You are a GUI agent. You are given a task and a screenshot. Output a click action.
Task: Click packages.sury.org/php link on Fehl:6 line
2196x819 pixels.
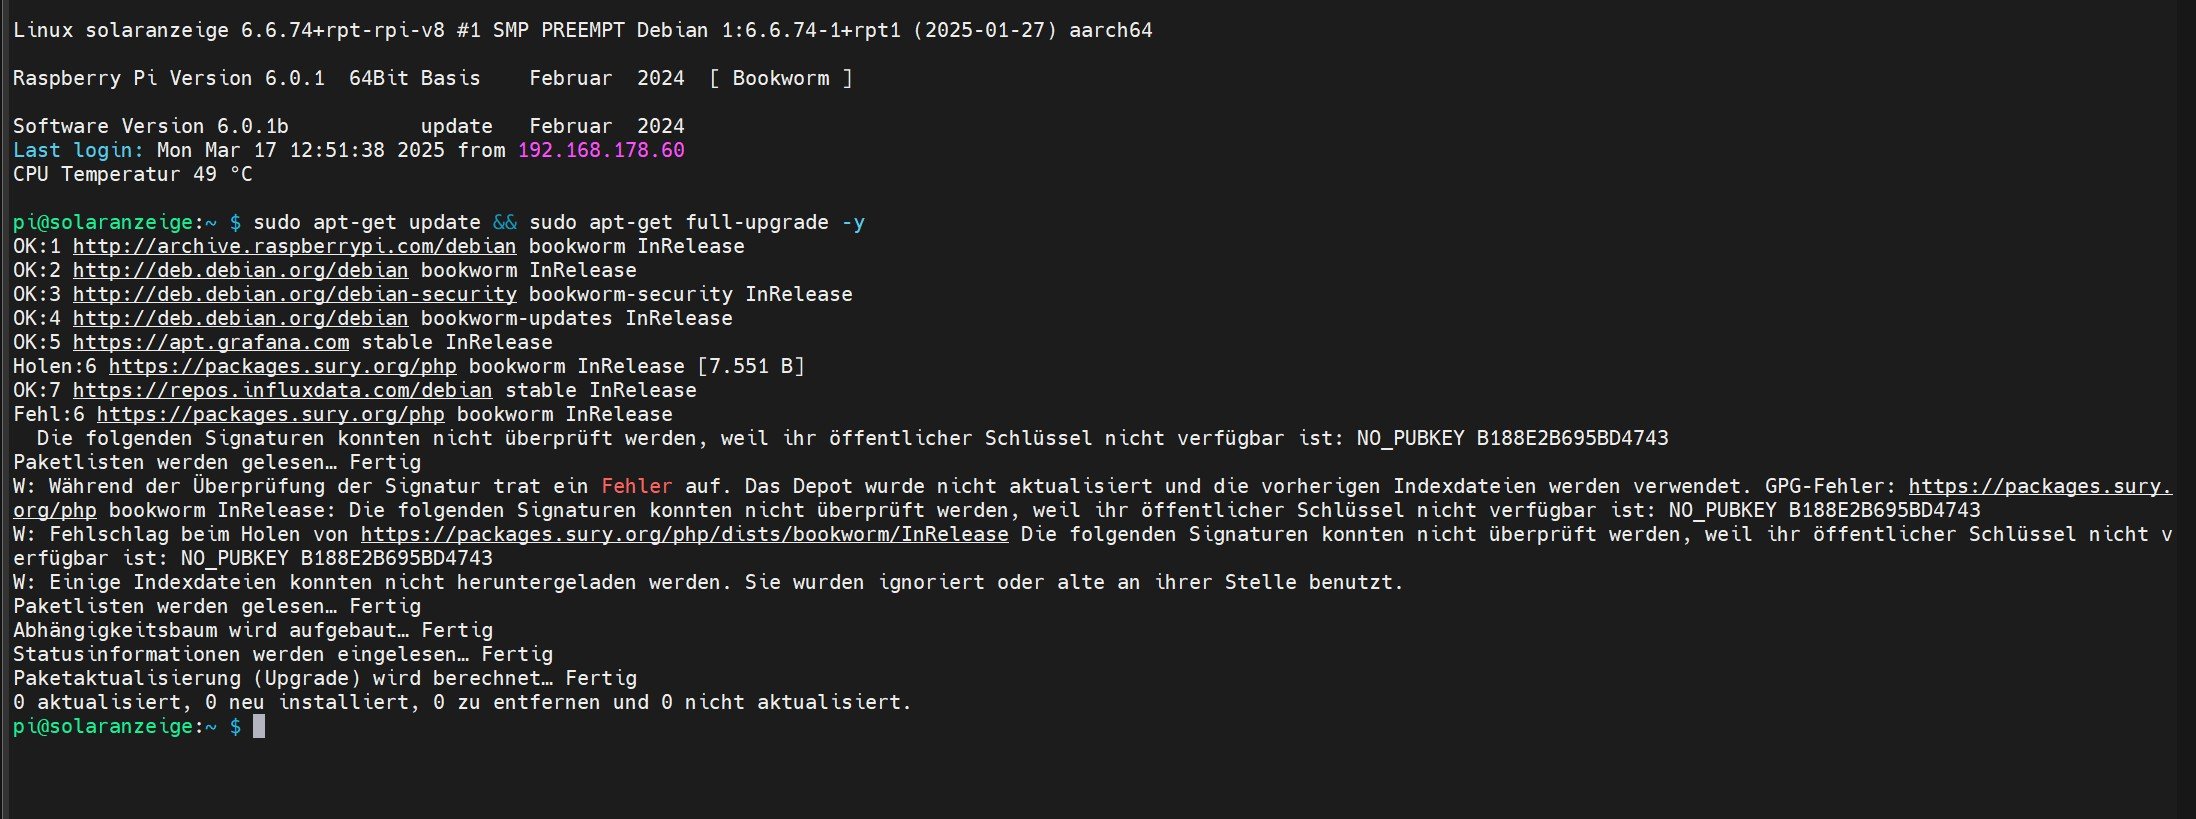click(x=270, y=414)
